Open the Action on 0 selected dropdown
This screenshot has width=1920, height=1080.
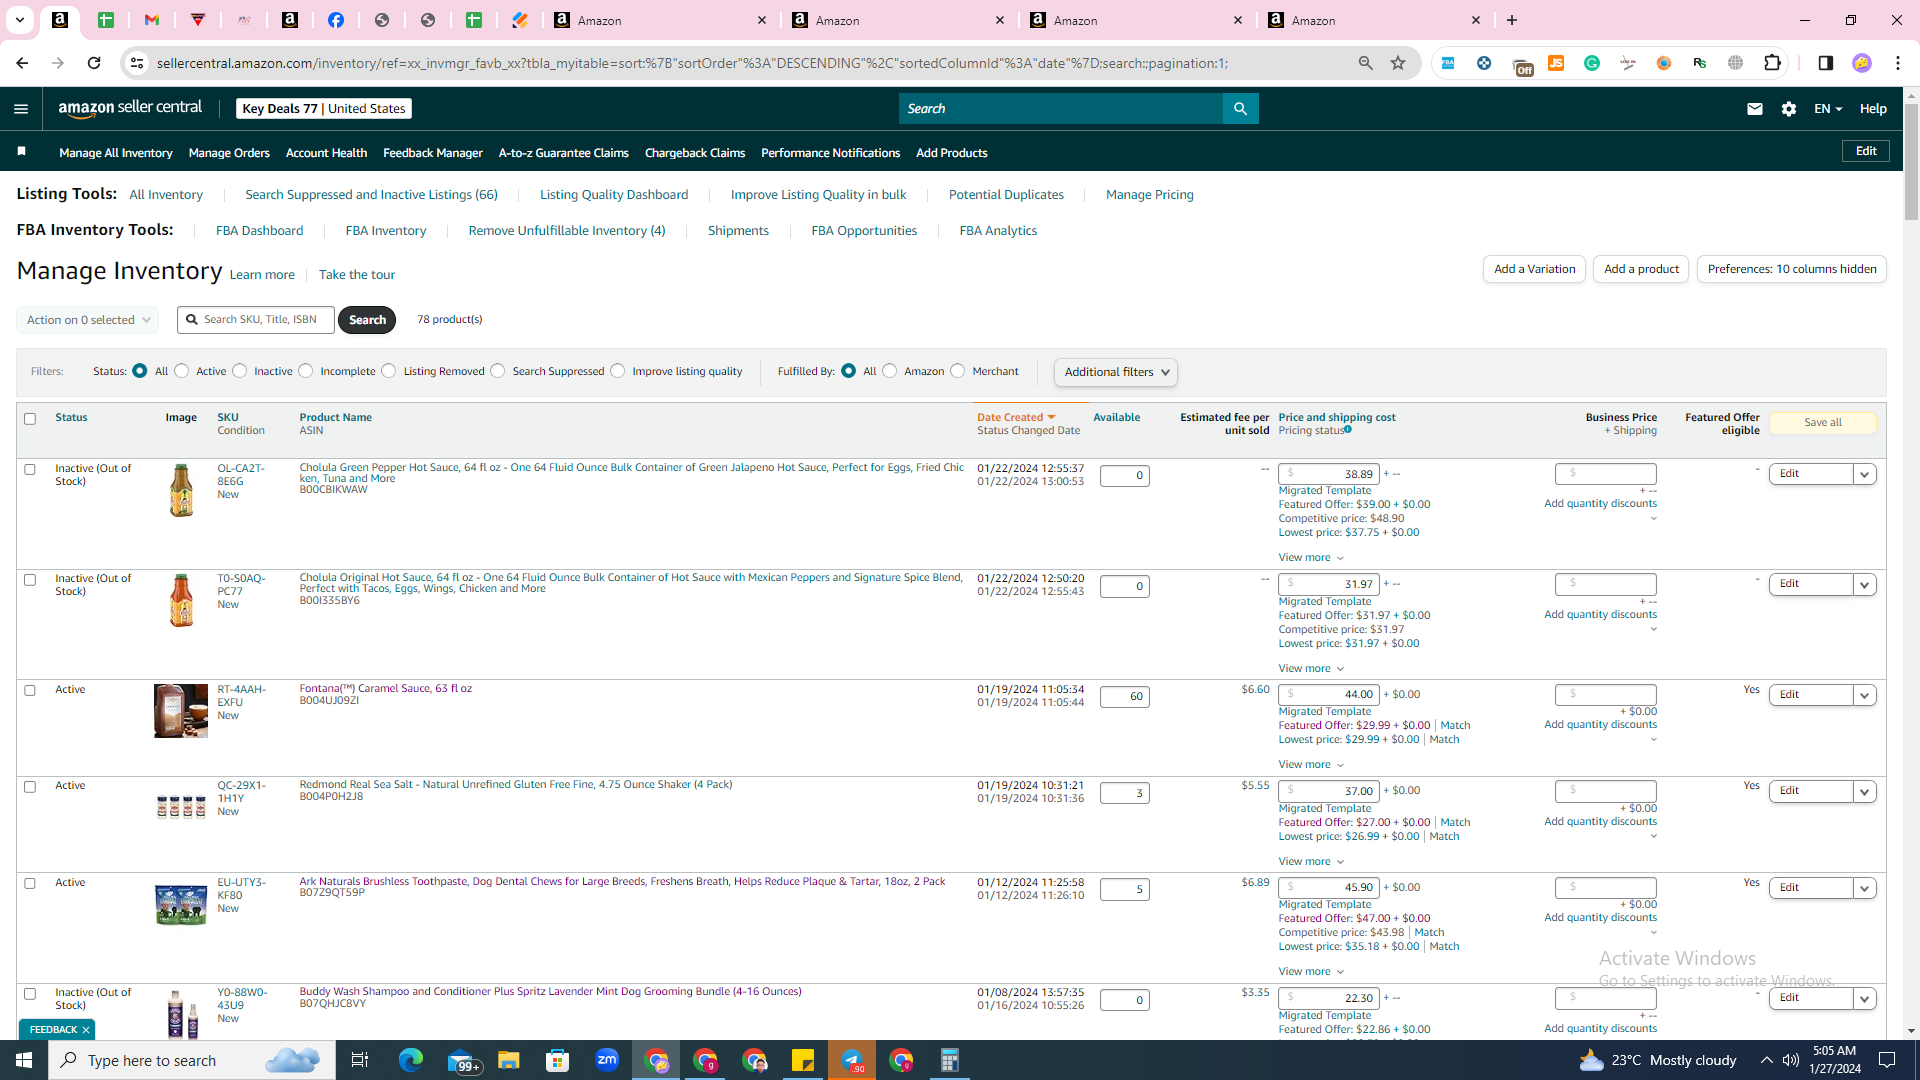(88, 320)
